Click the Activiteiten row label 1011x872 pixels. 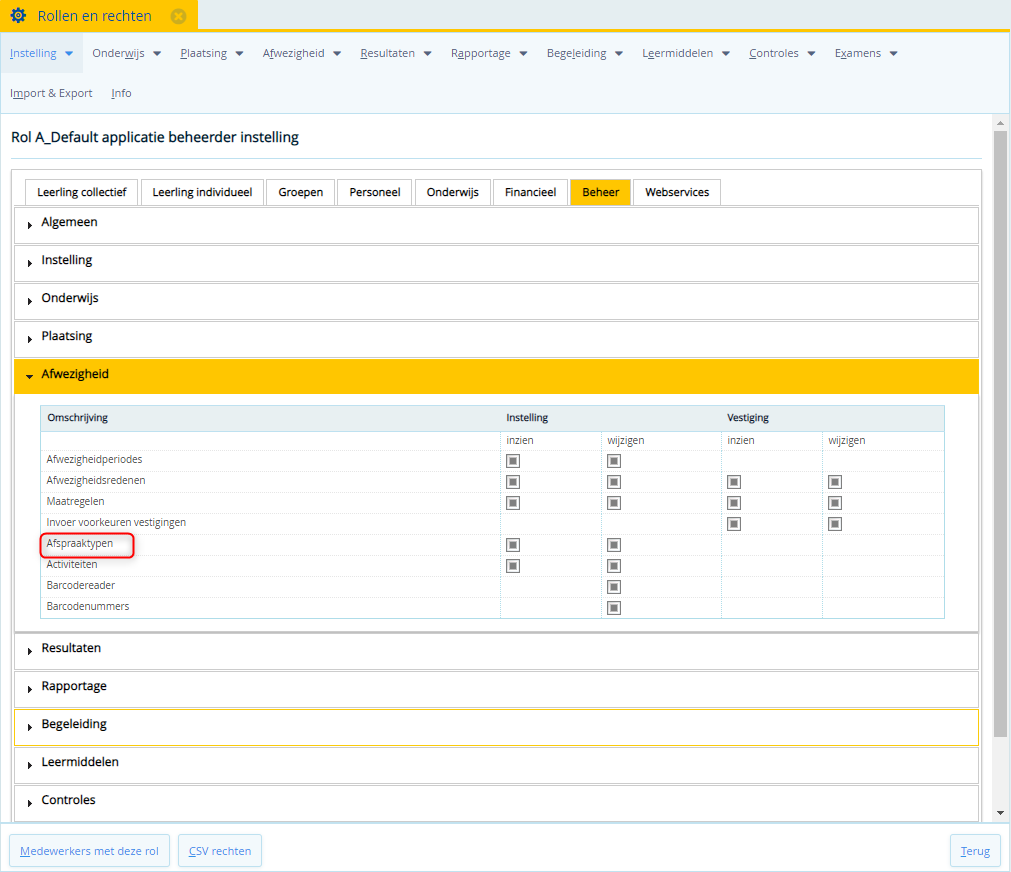72,564
